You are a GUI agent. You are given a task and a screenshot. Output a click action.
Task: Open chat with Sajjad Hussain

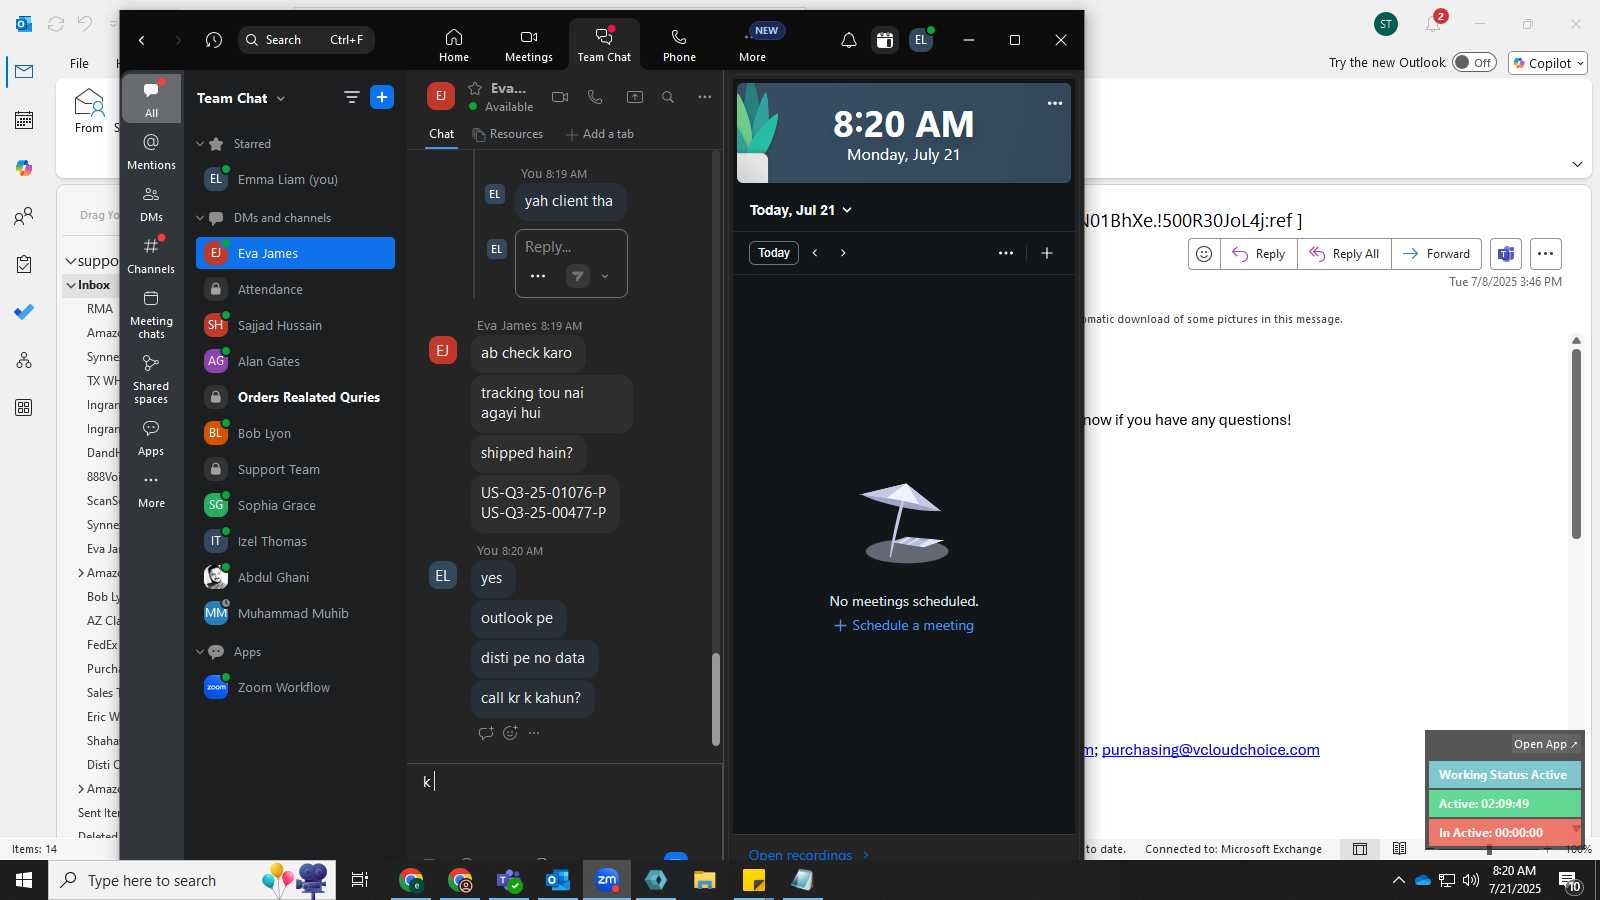[x=296, y=325]
